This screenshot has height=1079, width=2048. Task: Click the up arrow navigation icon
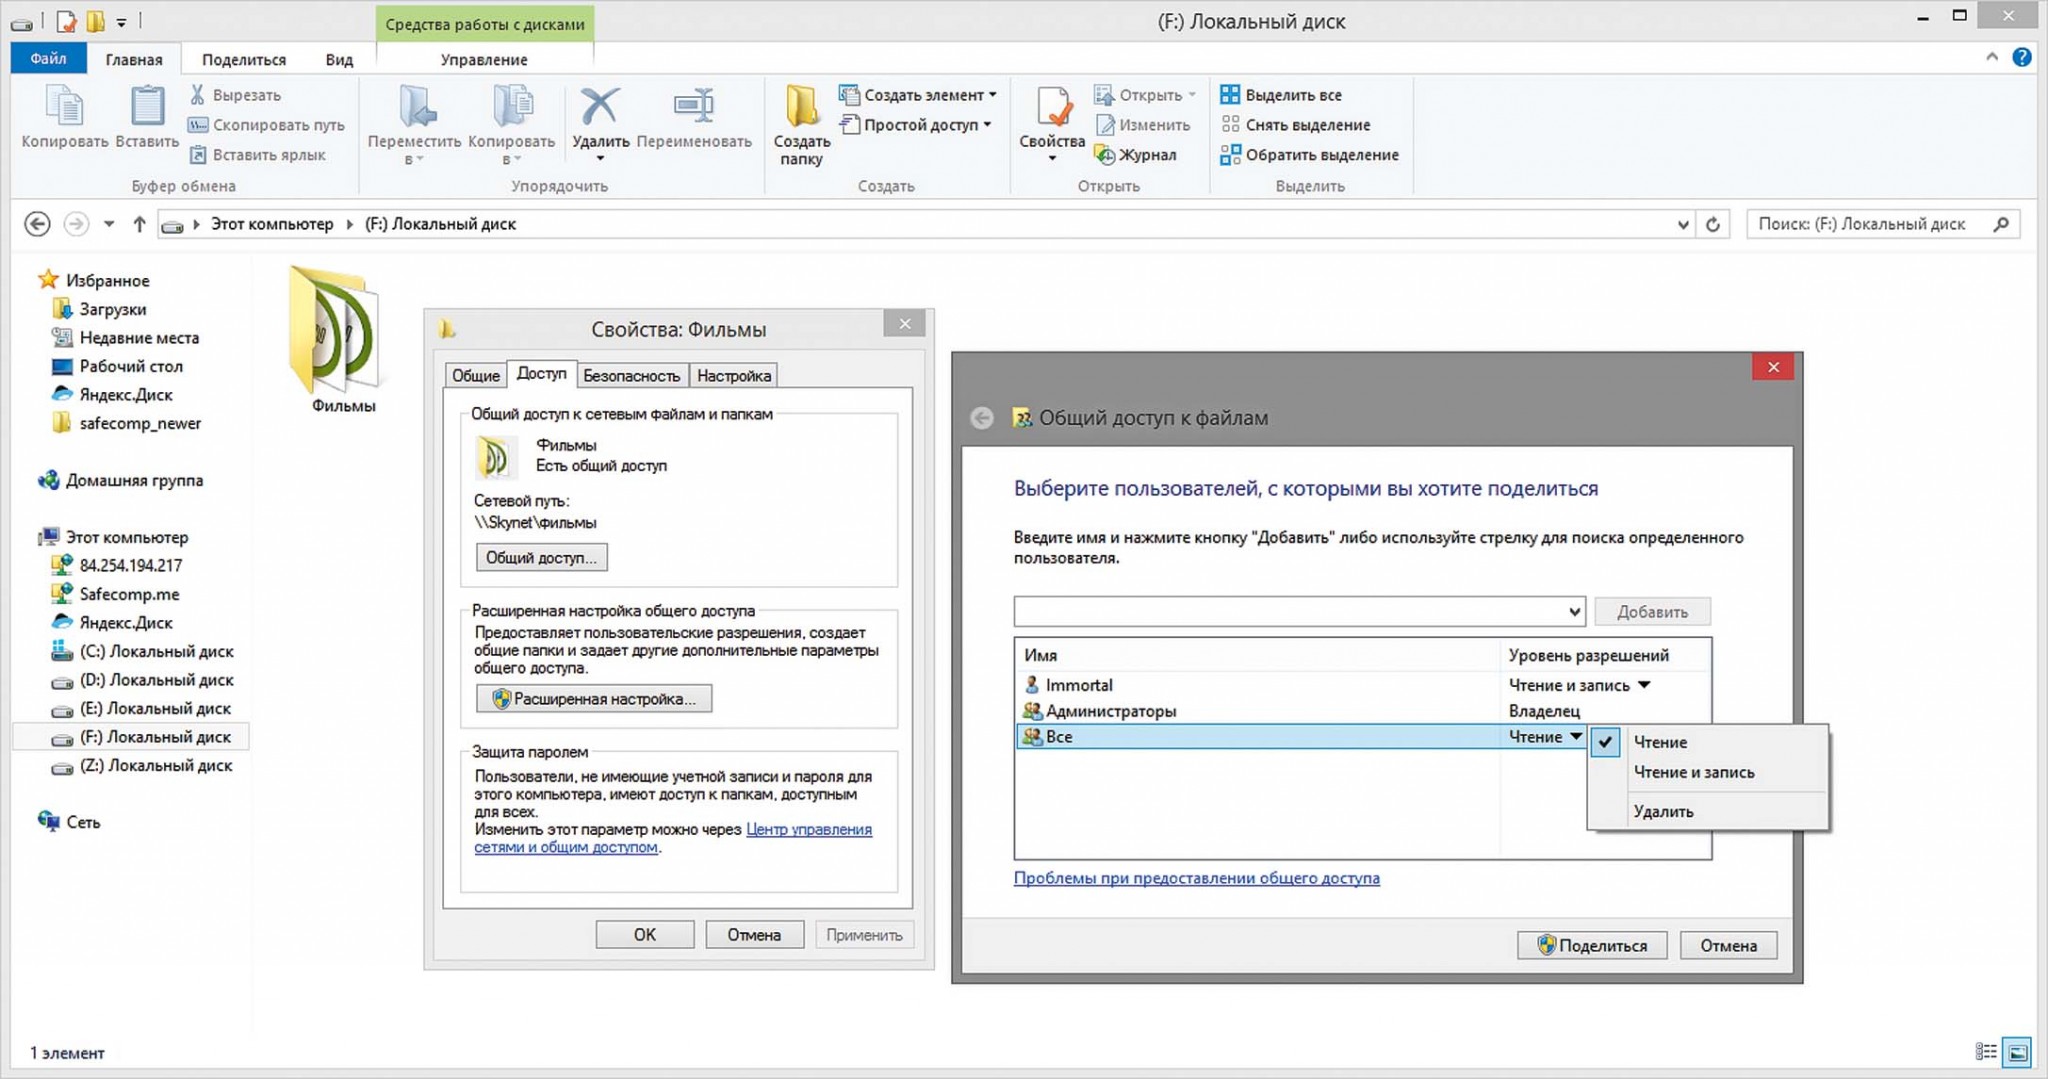(x=139, y=224)
